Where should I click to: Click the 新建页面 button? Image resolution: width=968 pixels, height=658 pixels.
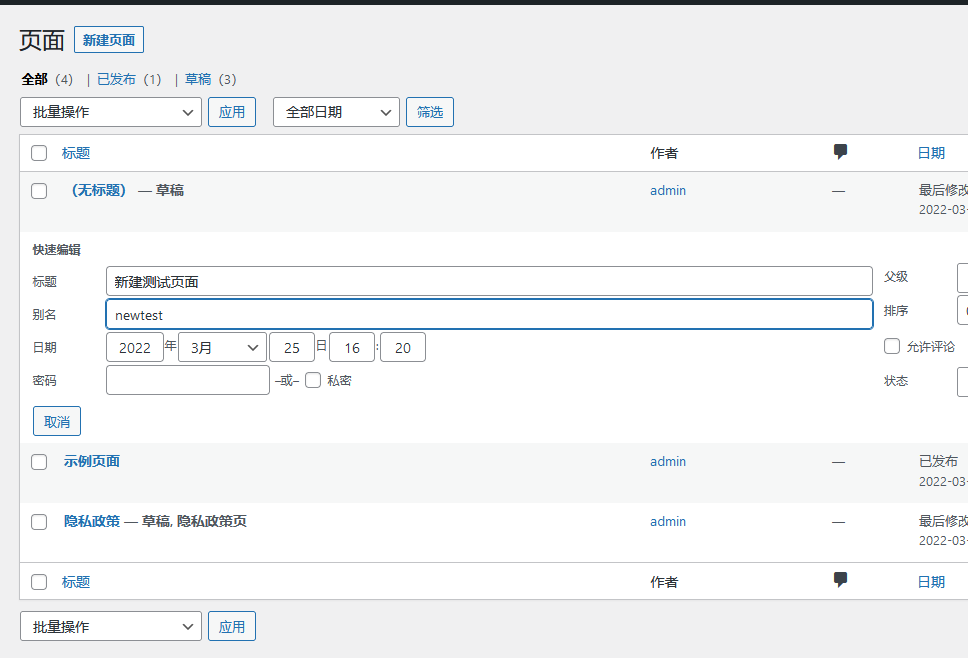[108, 39]
